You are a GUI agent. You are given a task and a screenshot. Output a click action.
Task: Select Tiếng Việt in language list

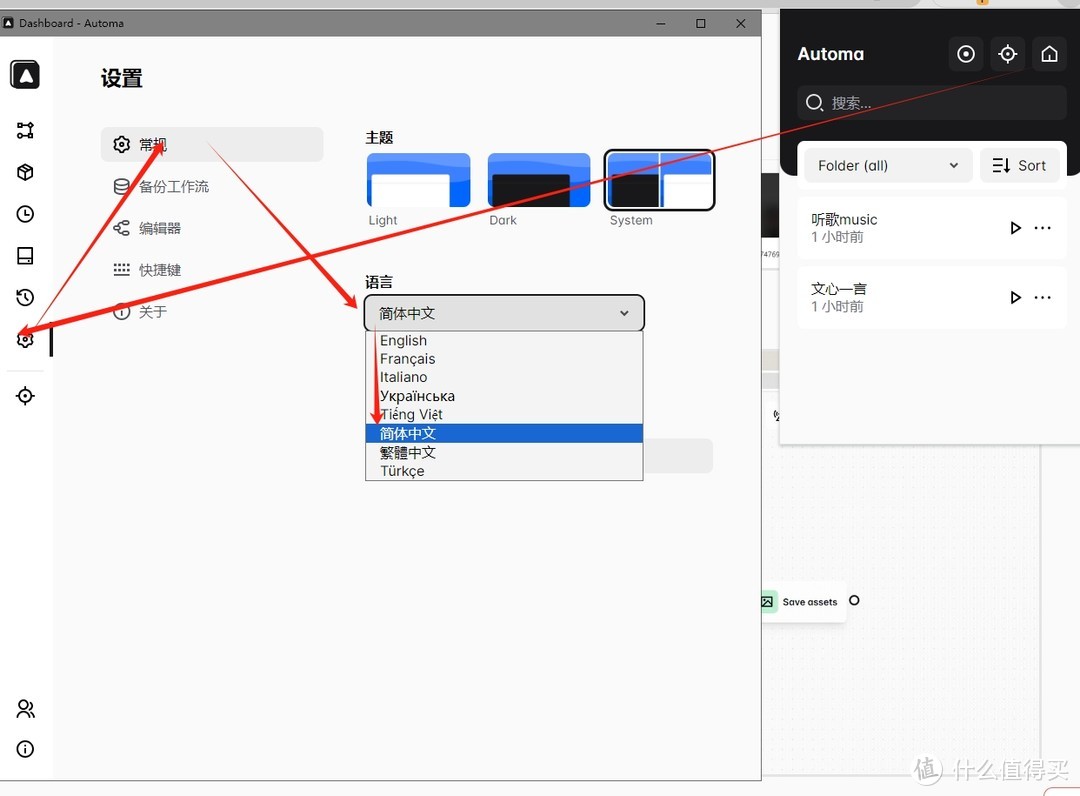[x=504, y=415]
